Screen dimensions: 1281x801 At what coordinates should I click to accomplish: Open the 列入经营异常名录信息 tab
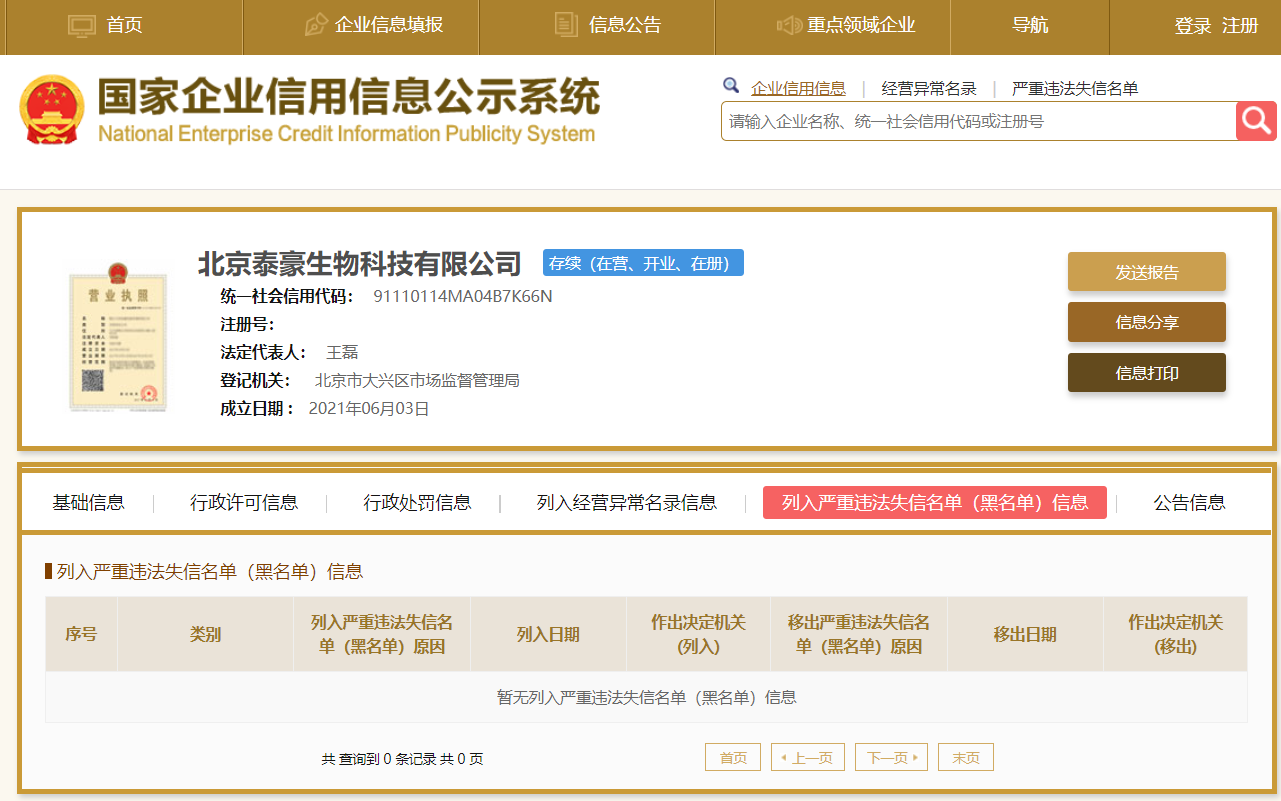626,503
